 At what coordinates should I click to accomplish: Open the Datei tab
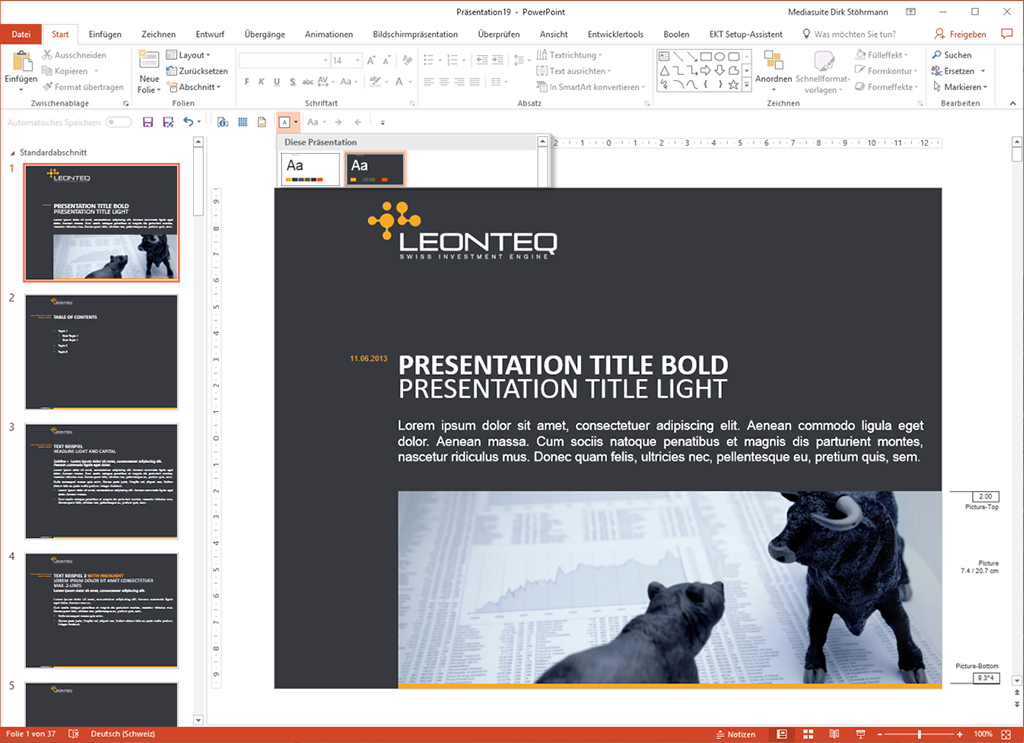point(21,34)
